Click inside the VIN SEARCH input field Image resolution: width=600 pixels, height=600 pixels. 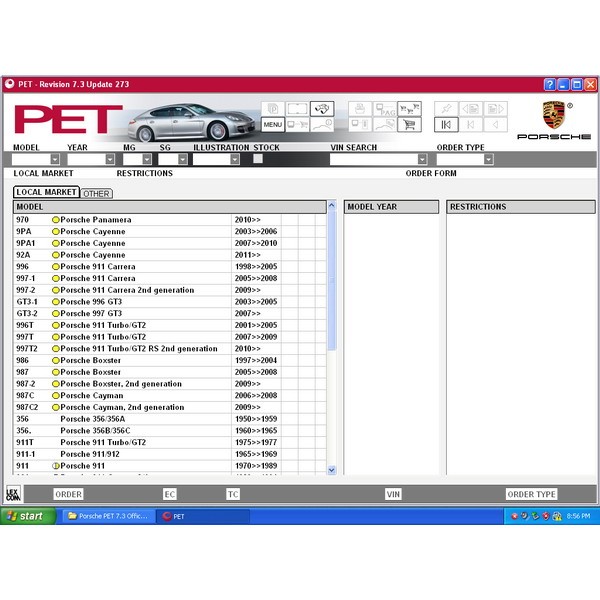coord(373,159)
